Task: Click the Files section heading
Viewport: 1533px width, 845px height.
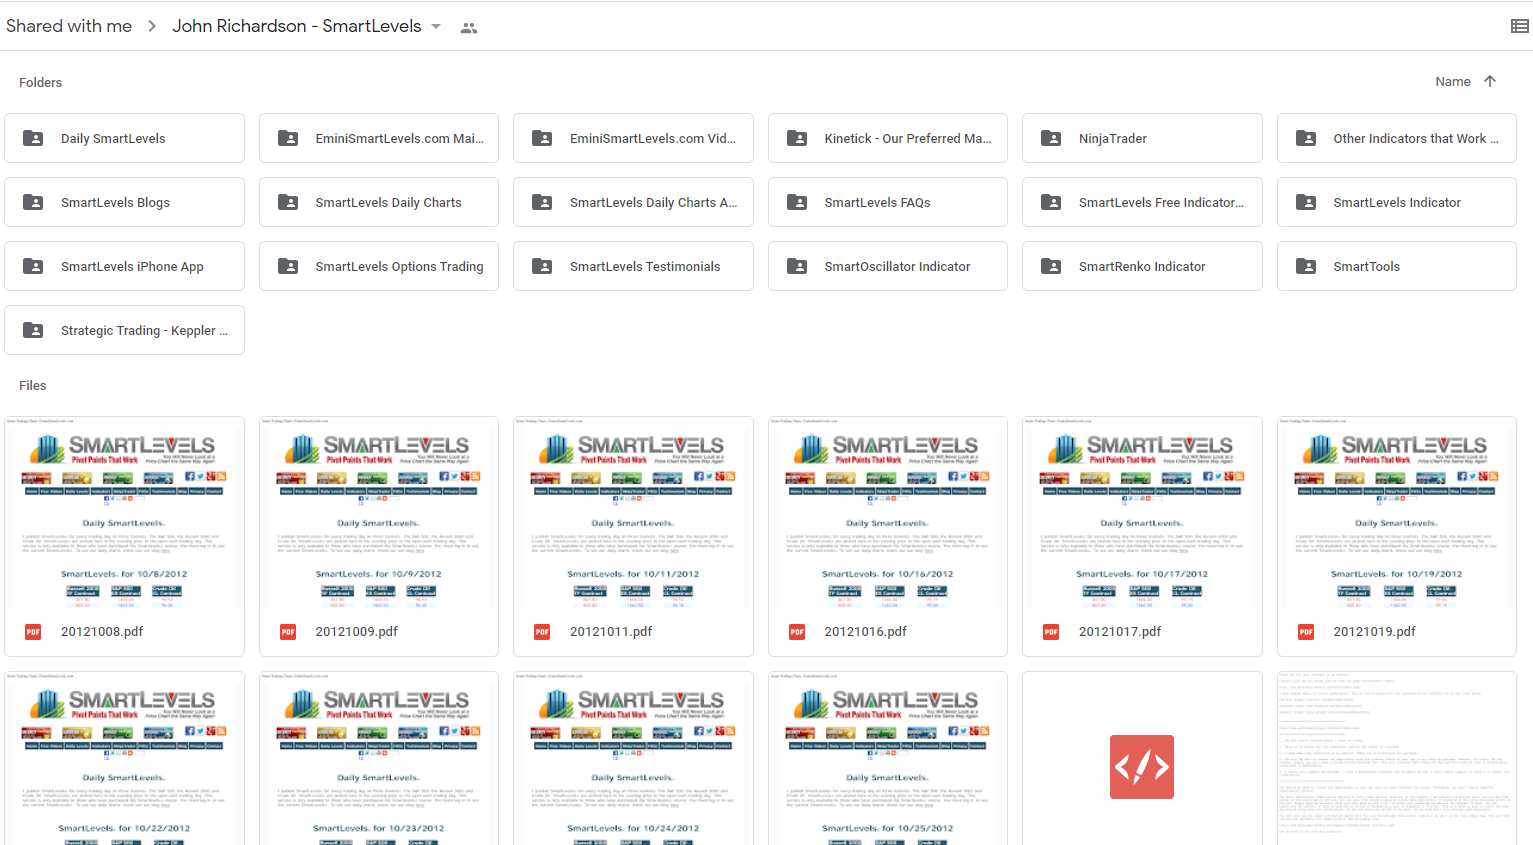Action: point(33,385)
